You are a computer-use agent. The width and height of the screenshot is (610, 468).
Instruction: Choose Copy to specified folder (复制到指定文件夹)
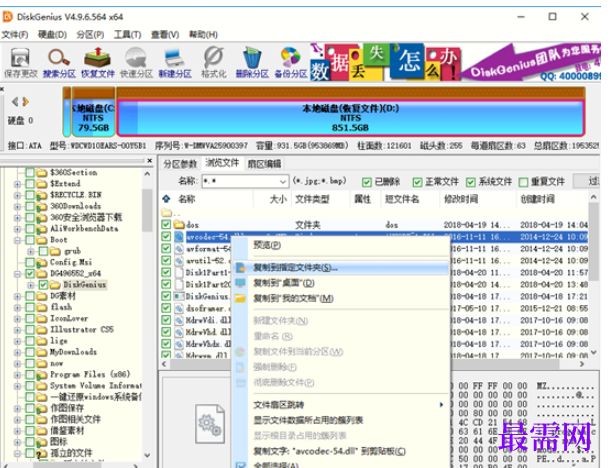click(x=341, y=268)
